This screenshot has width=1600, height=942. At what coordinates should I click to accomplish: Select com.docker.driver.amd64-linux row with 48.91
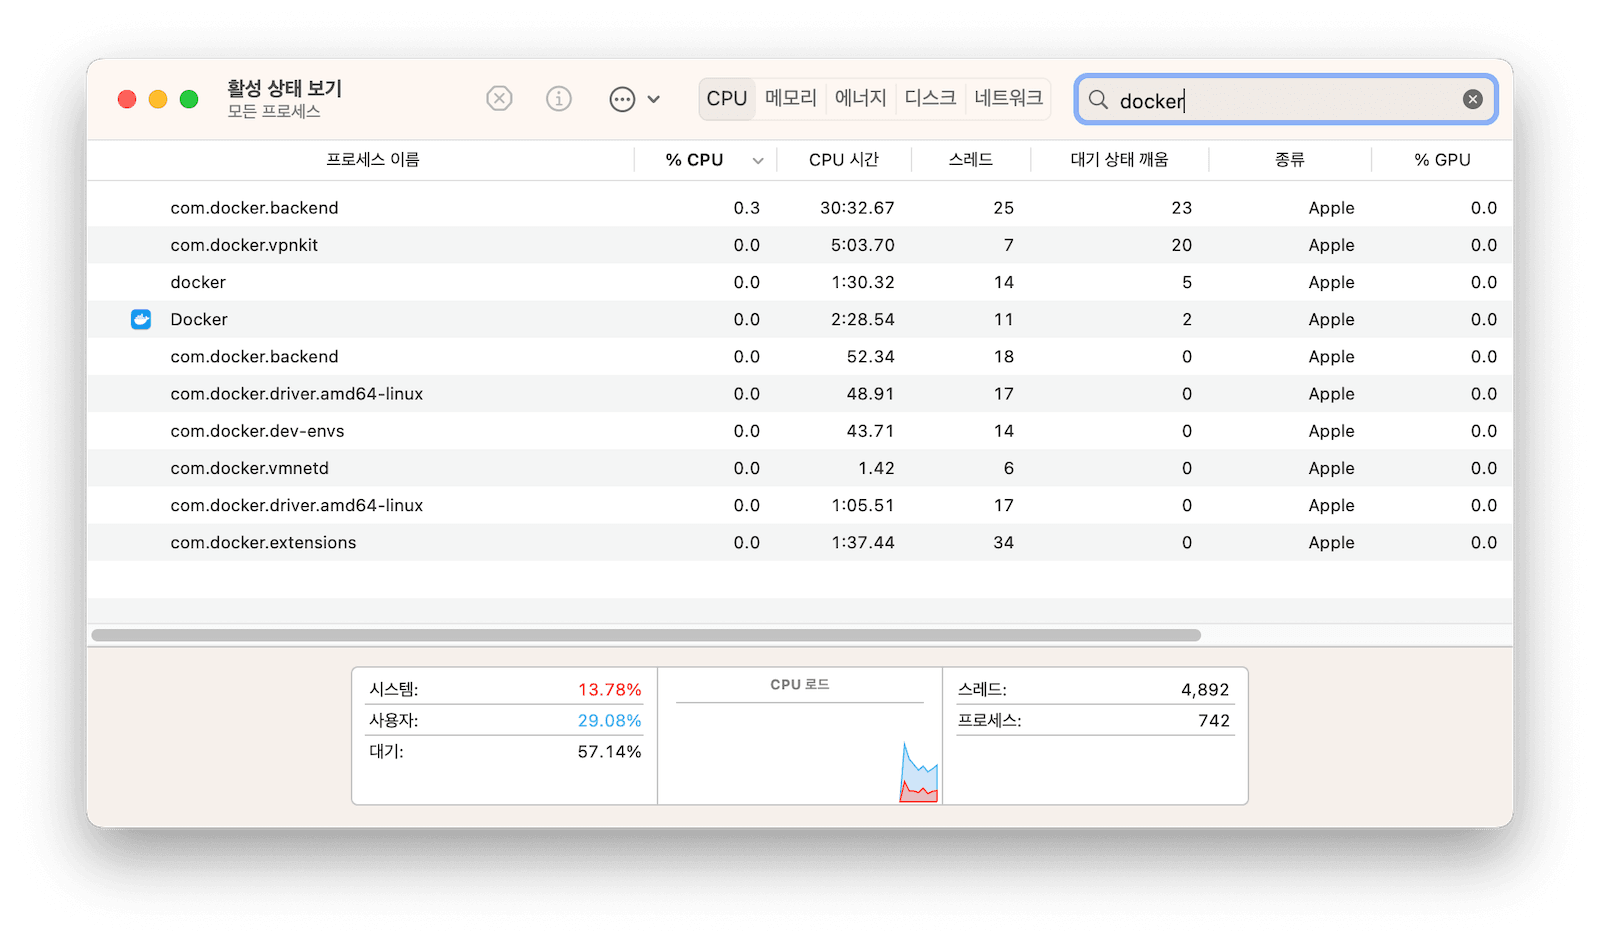(800, 393)
